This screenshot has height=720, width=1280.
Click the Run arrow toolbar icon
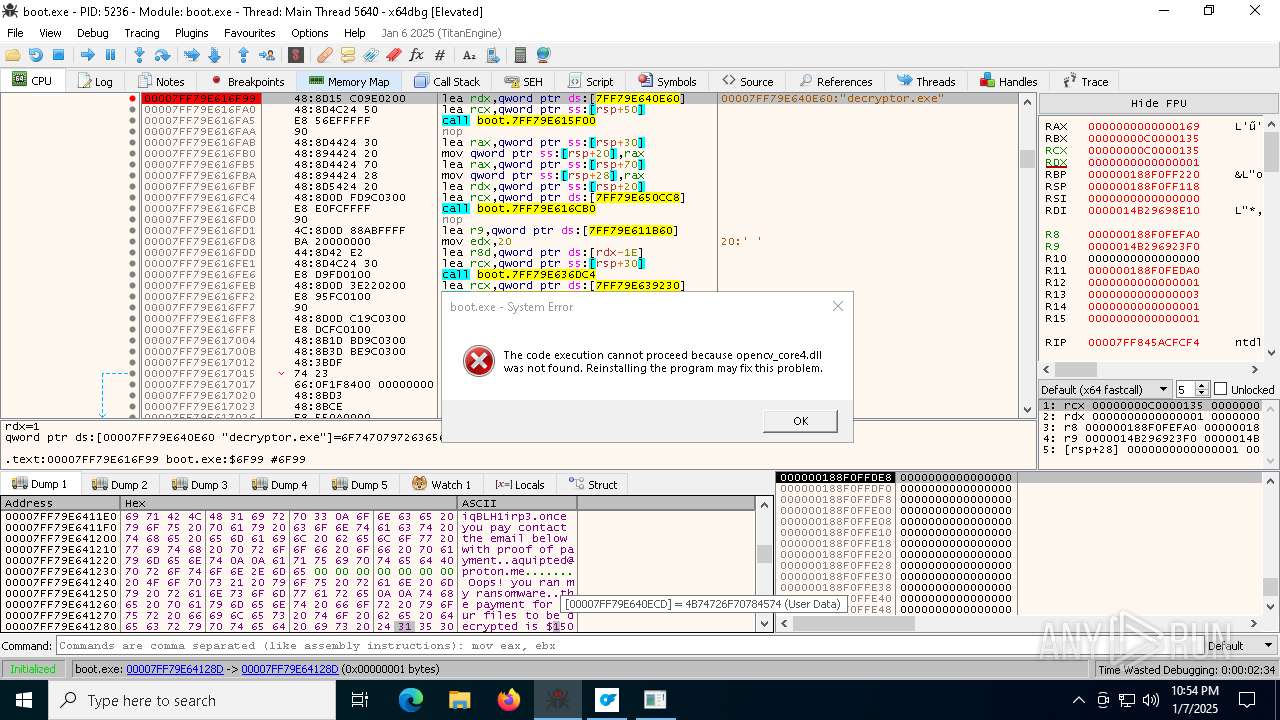pyautogui.click(x=88, y=55)
